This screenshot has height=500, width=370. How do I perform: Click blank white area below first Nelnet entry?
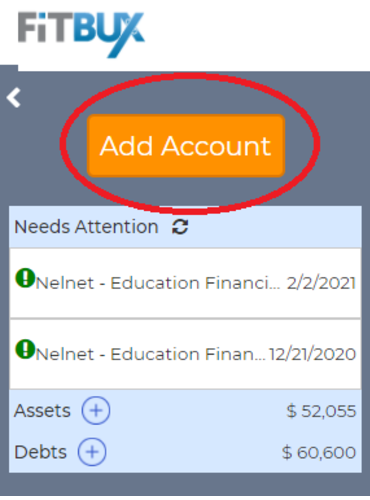click(185, 305)
